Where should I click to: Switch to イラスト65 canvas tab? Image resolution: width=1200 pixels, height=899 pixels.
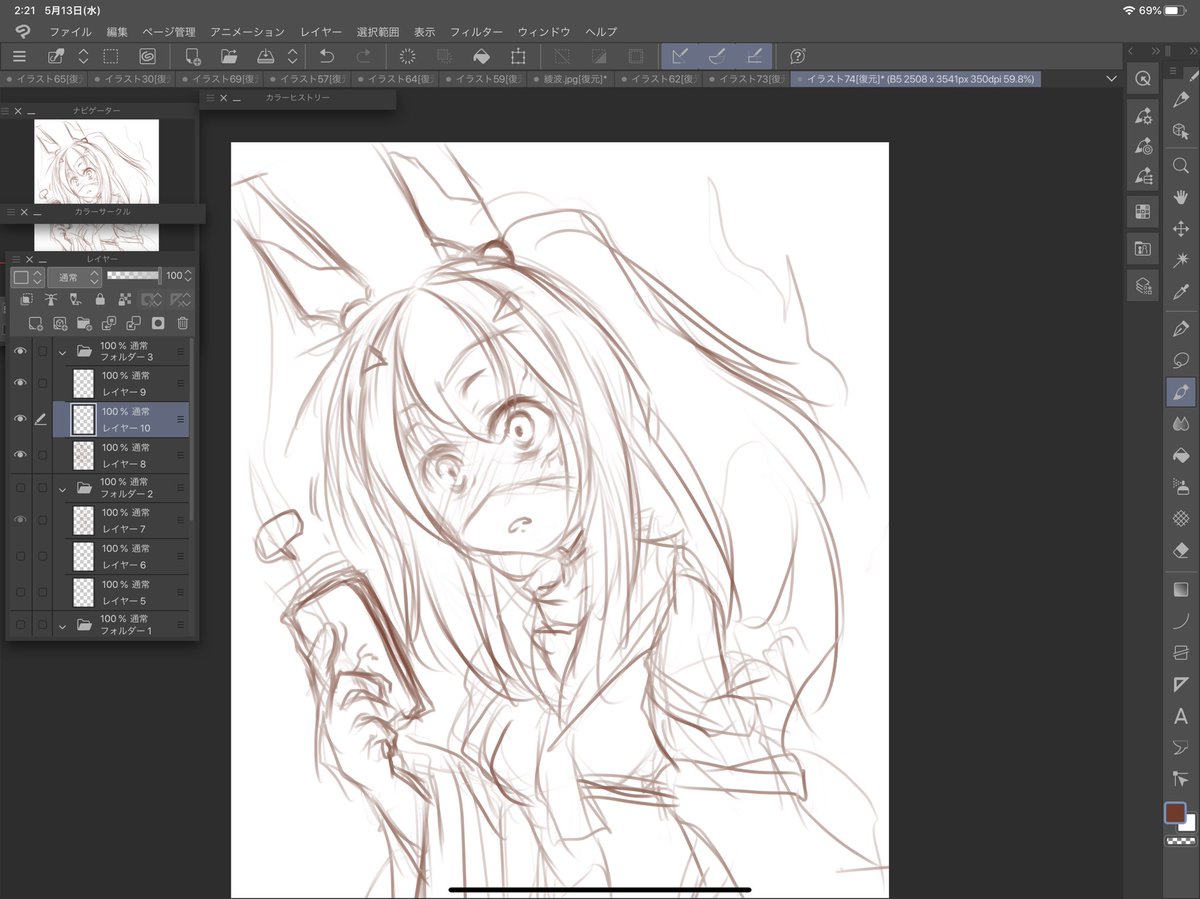(x=44, y=79)
